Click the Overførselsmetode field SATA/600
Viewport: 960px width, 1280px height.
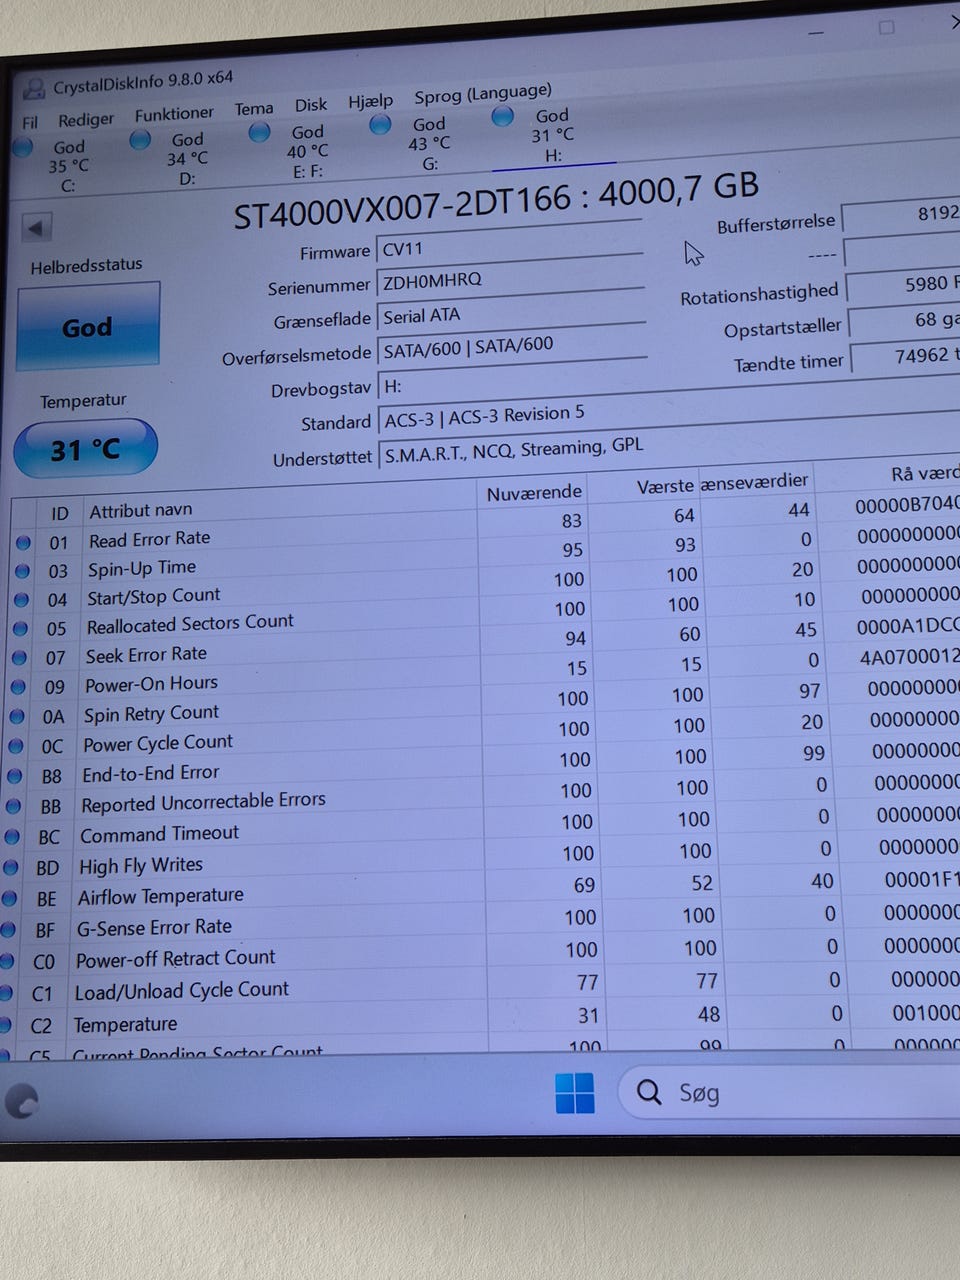(x=512, y=346)
